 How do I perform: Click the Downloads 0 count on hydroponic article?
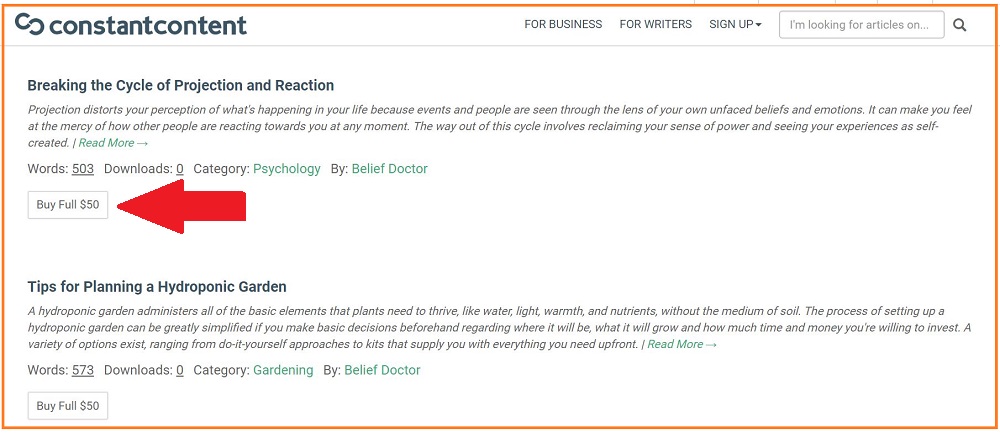[x=180, y=370]
